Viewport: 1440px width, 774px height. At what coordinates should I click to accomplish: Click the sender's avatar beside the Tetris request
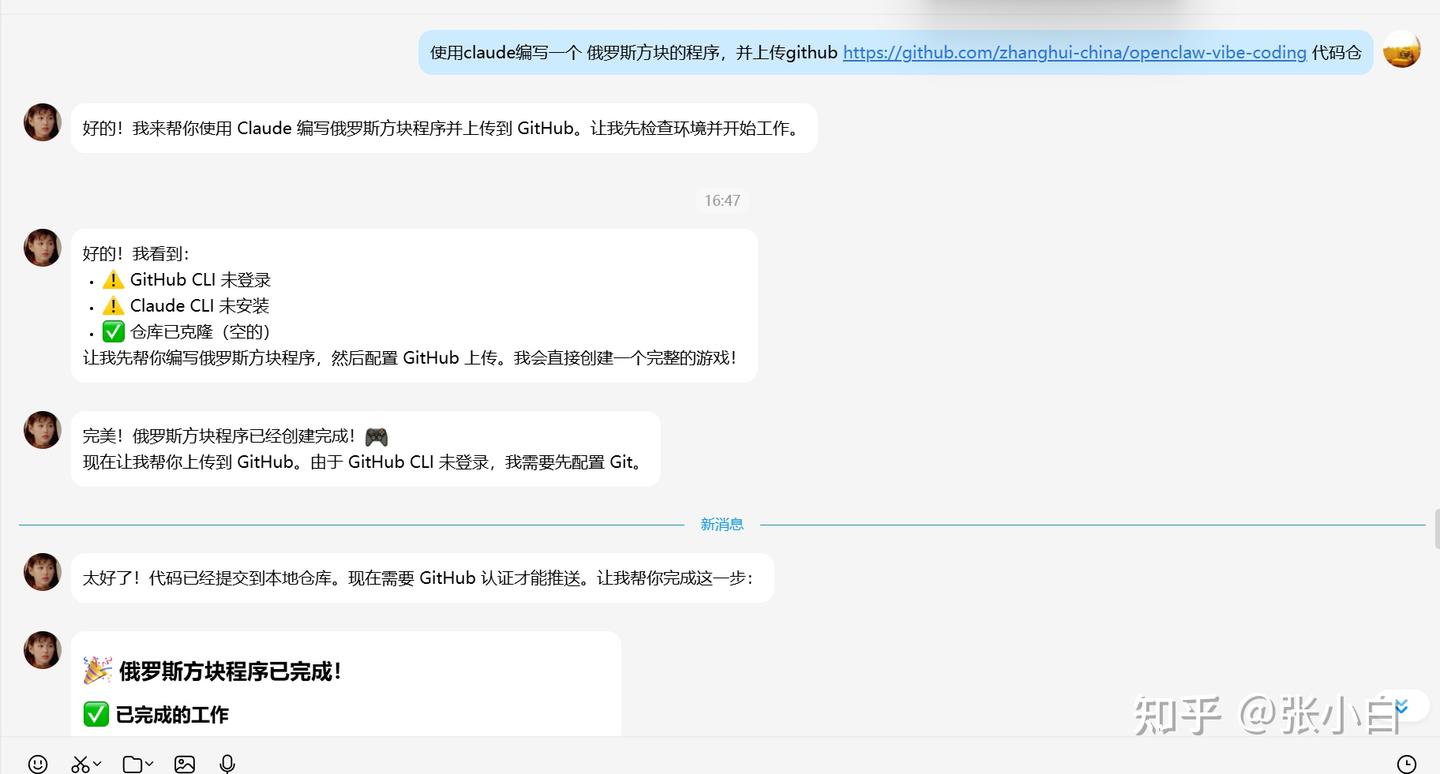[1402, 50]
